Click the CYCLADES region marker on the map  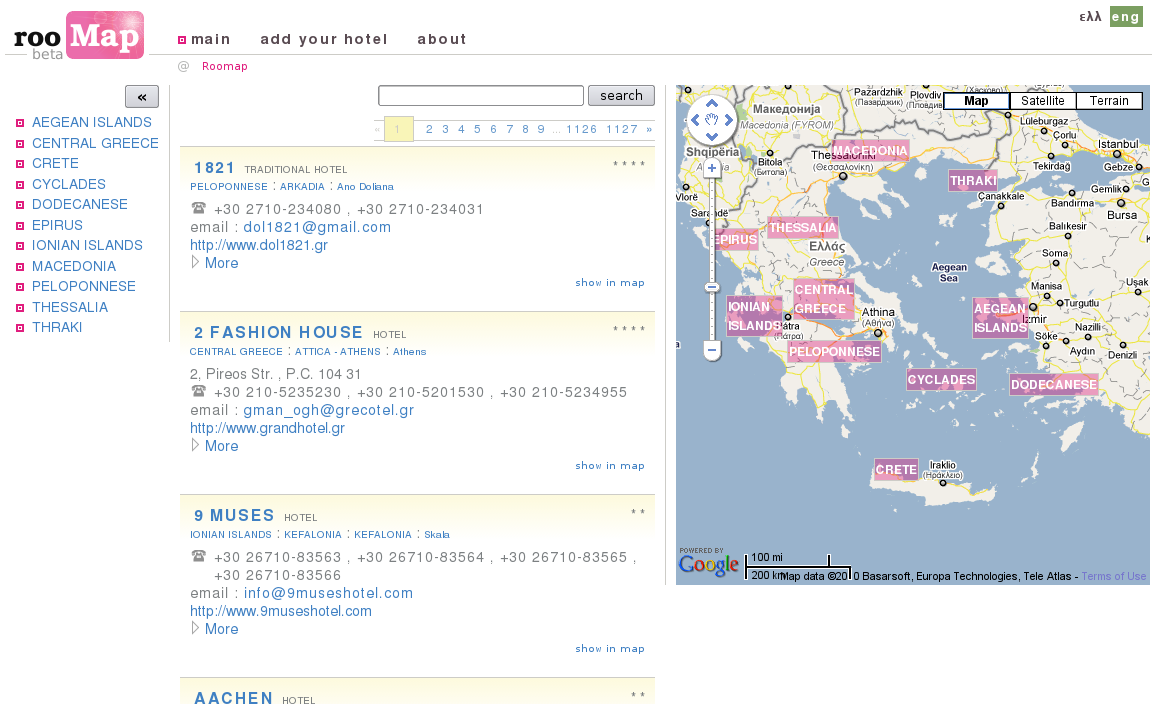942,380
